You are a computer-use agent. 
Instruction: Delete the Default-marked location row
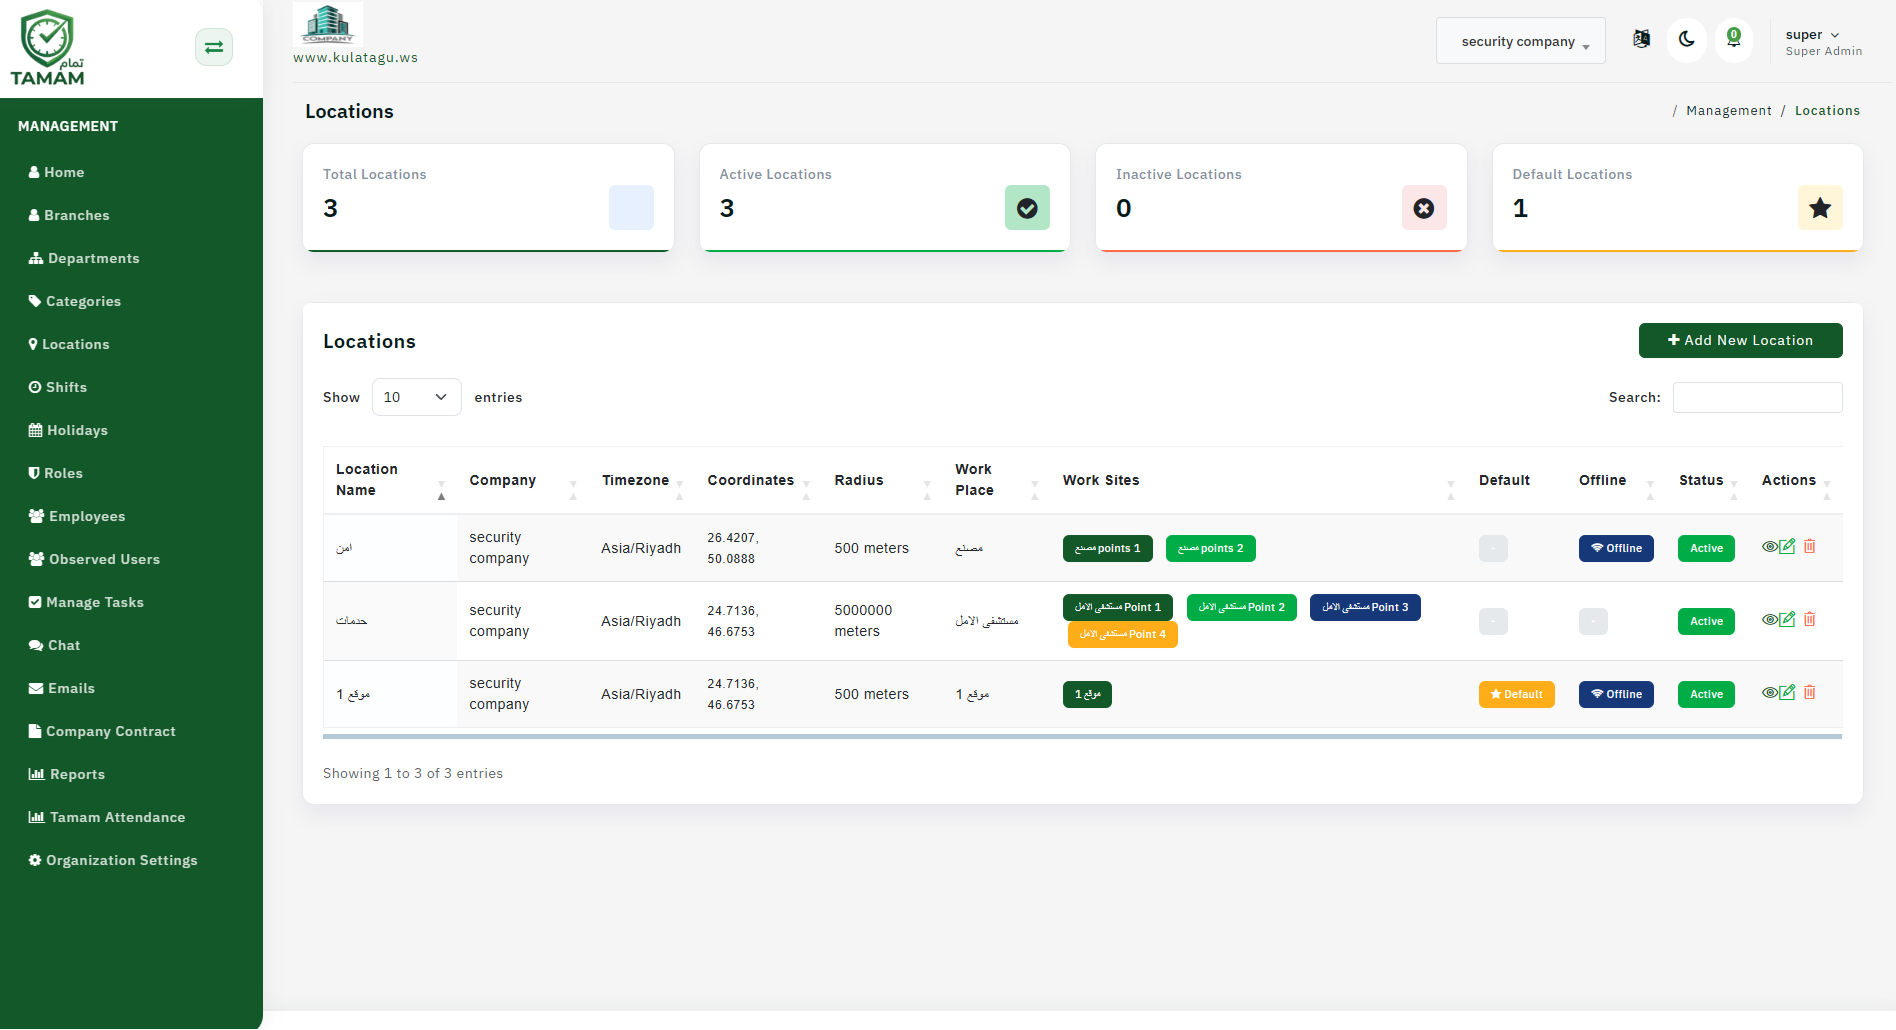click(1809, 692)
